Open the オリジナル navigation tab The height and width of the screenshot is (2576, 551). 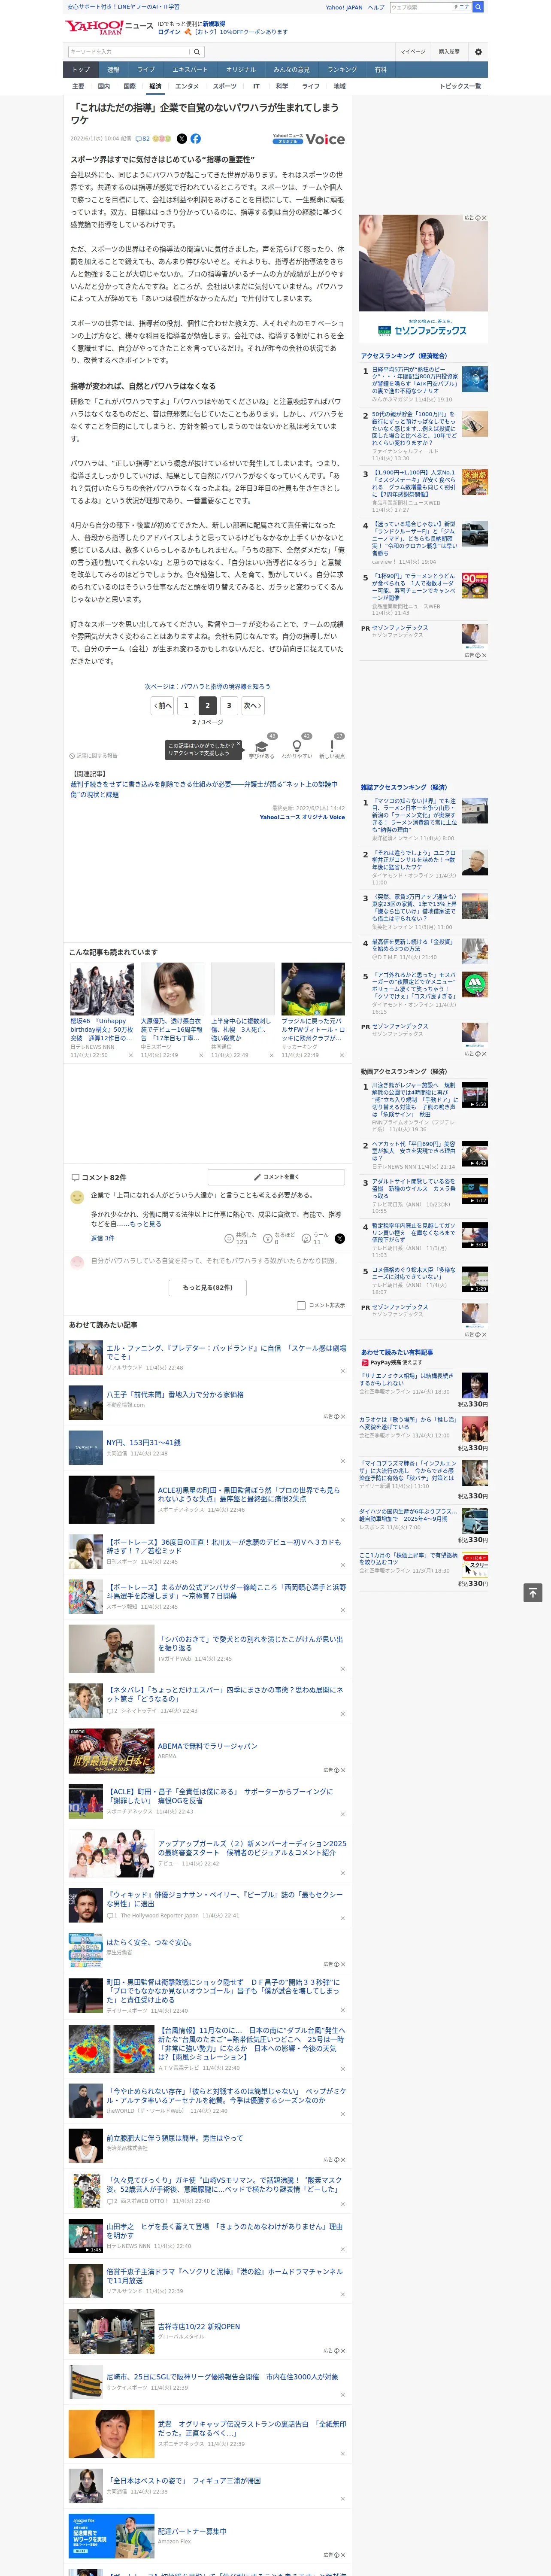click(241, 70)
